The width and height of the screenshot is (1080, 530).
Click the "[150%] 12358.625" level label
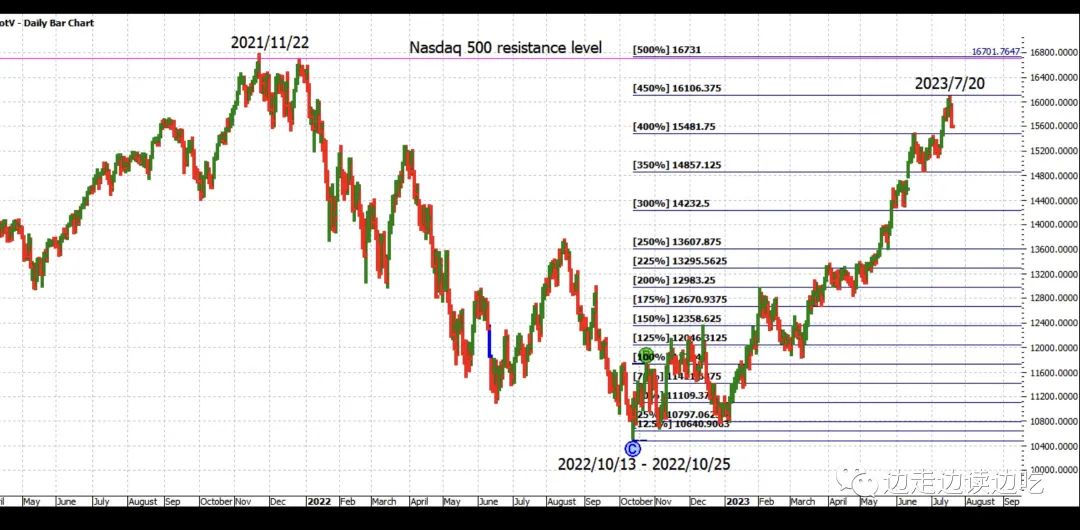coord(677,319)
